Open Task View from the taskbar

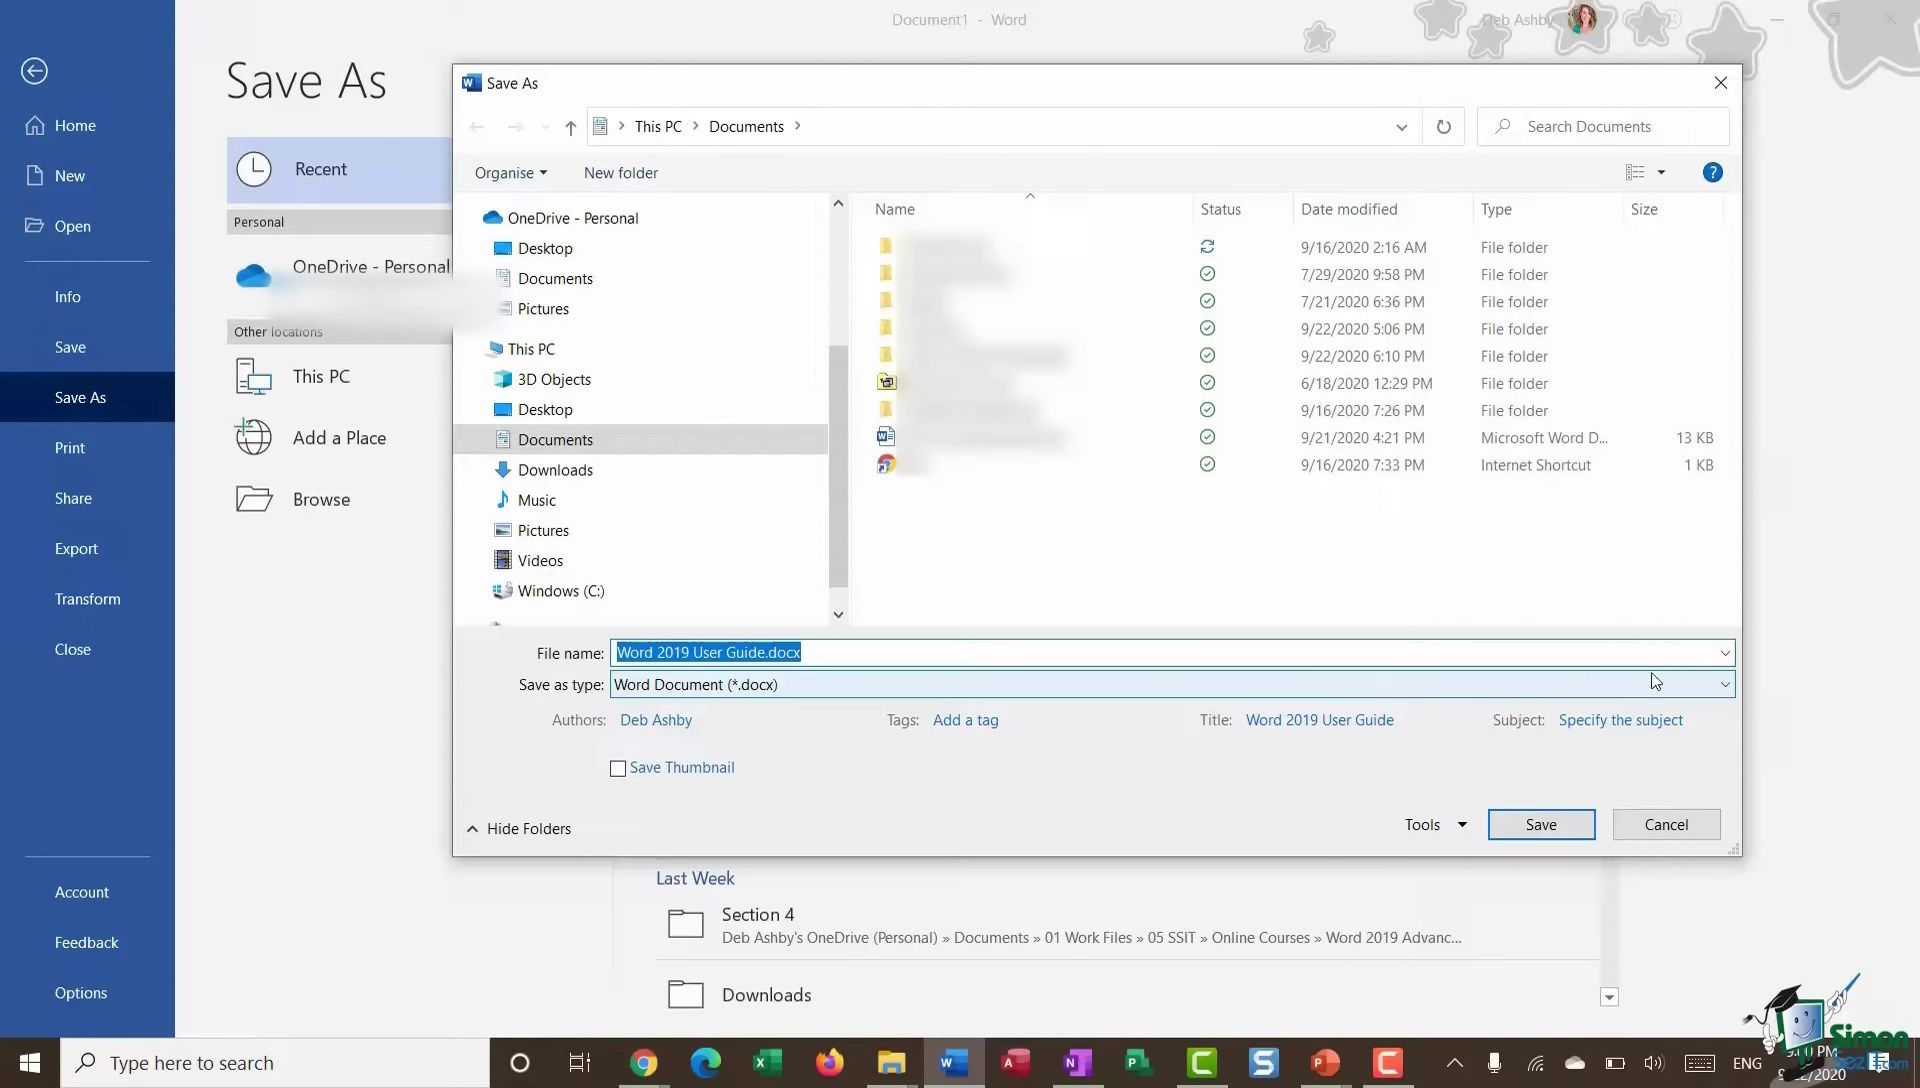click(580, 1063)
